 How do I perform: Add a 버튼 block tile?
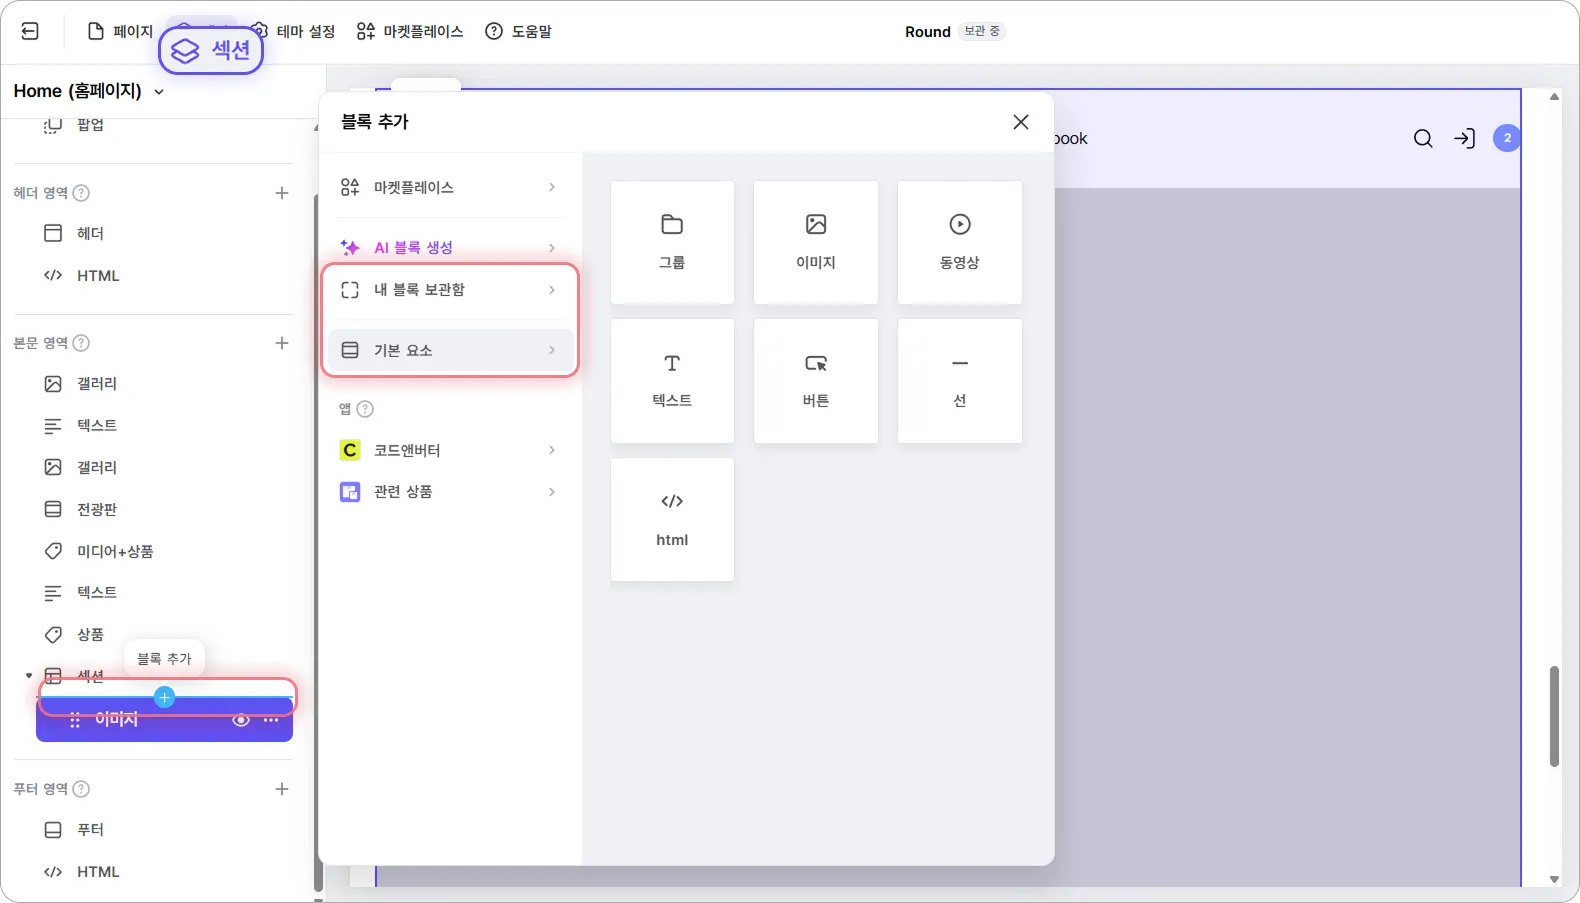(816, 381)
